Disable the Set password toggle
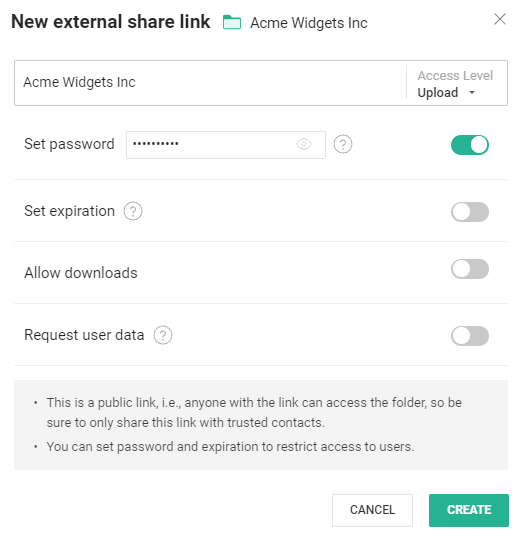The width and height of the screenshot is (526, 542). [470, 145]
